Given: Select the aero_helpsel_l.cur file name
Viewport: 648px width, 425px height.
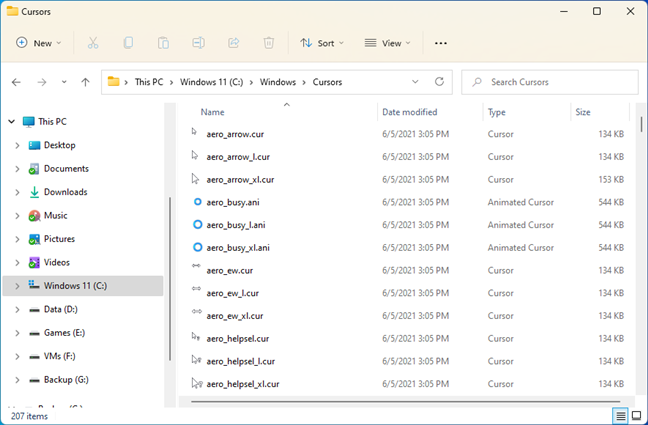Looking at the screenshot, I should [241, 362].
